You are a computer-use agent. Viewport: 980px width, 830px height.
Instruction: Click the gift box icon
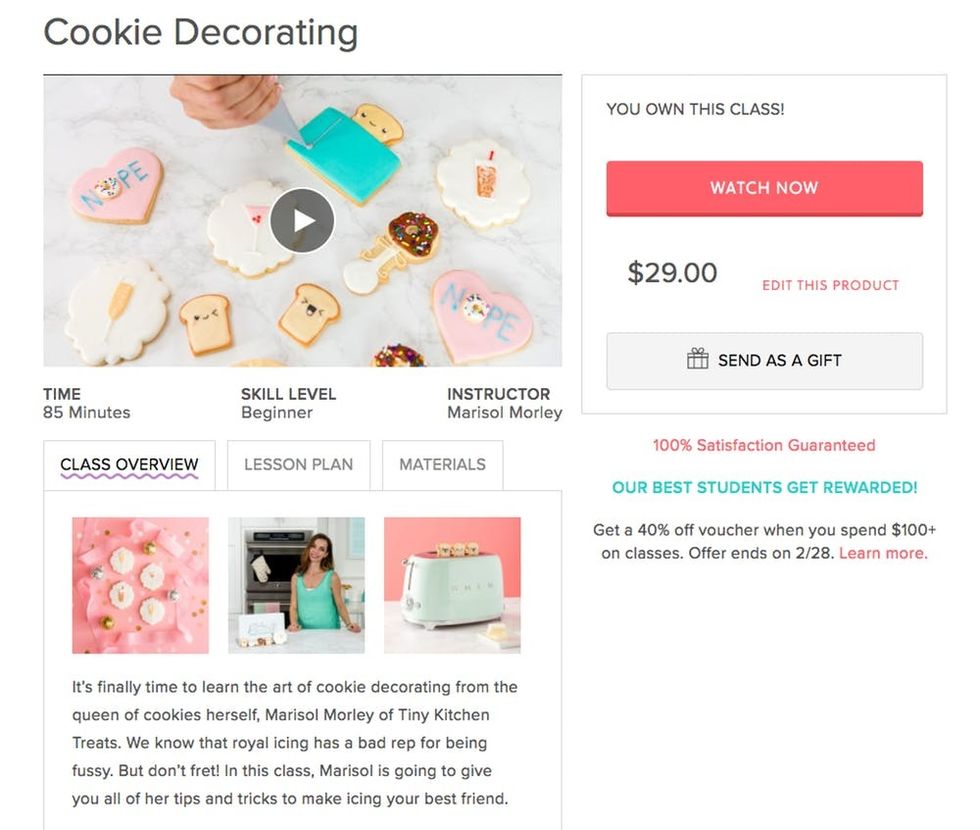[697, 360]
